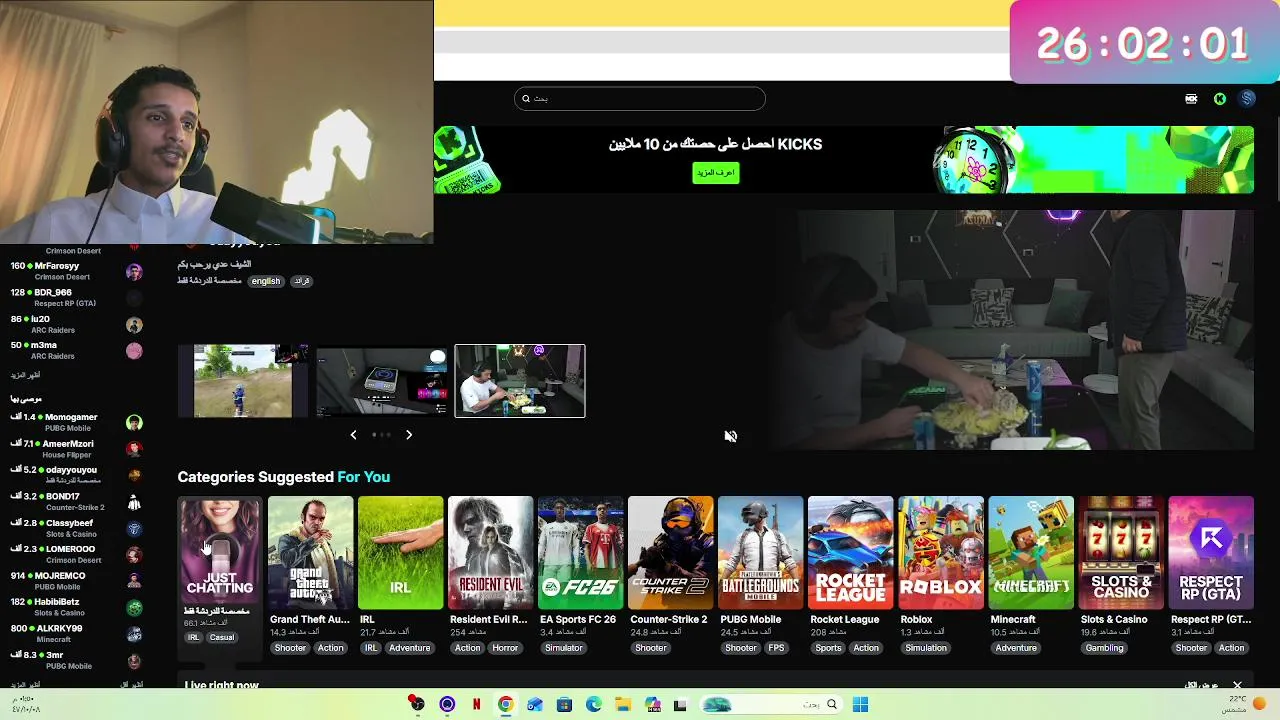This screenshot has width=1280, height=720.
Task: Open the Kick store icon in header
Action: coord(1191,99)
